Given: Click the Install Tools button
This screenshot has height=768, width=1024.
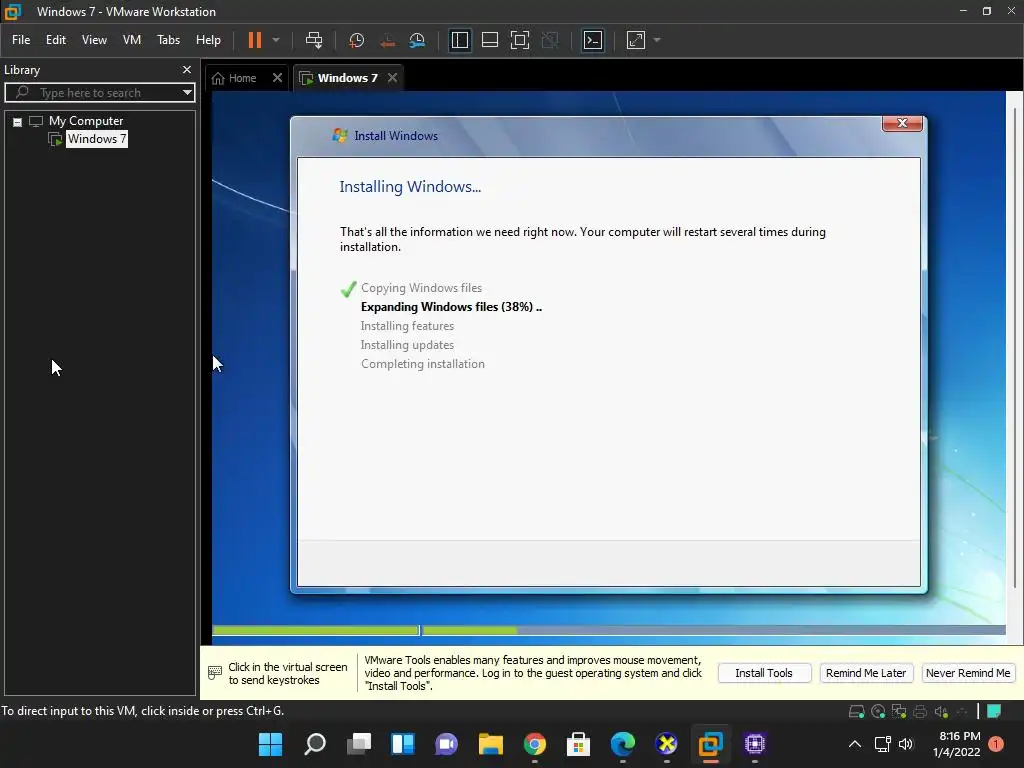Looking at the screenshot, I should (764, 673).
